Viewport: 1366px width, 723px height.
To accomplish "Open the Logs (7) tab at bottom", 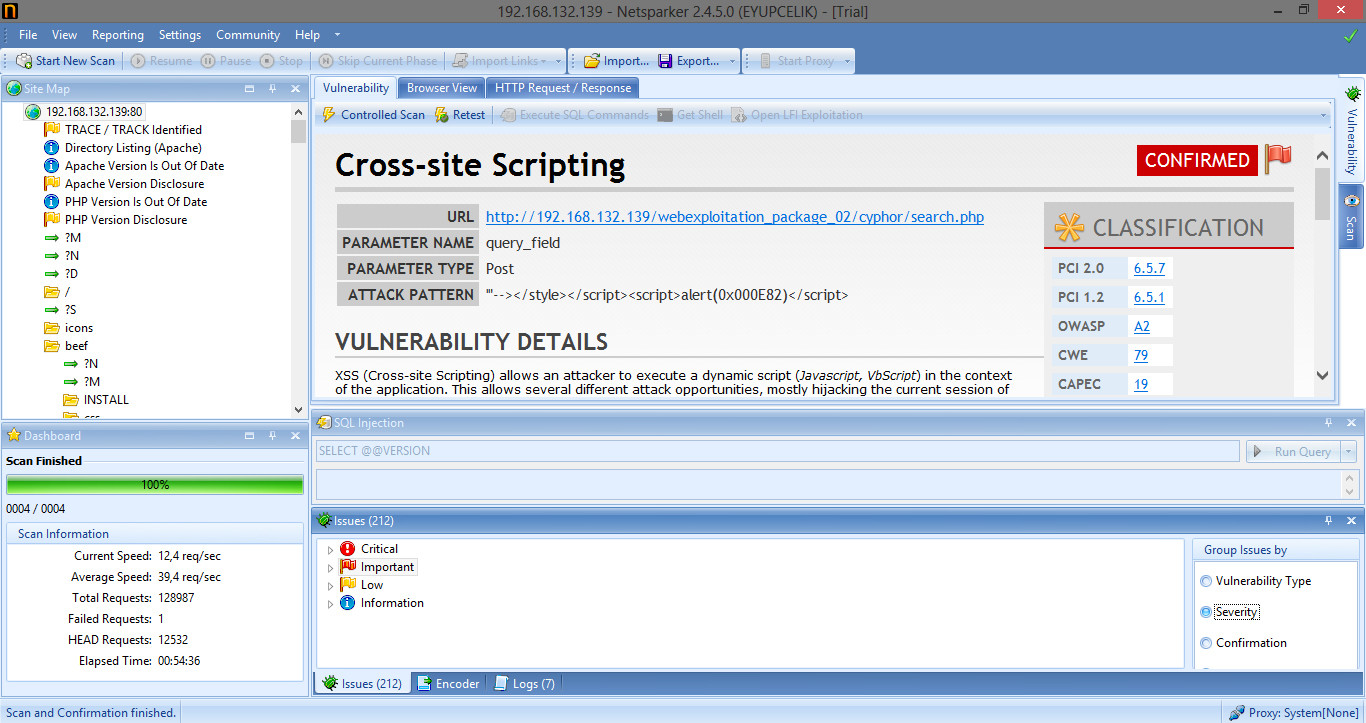I will 524,684.
